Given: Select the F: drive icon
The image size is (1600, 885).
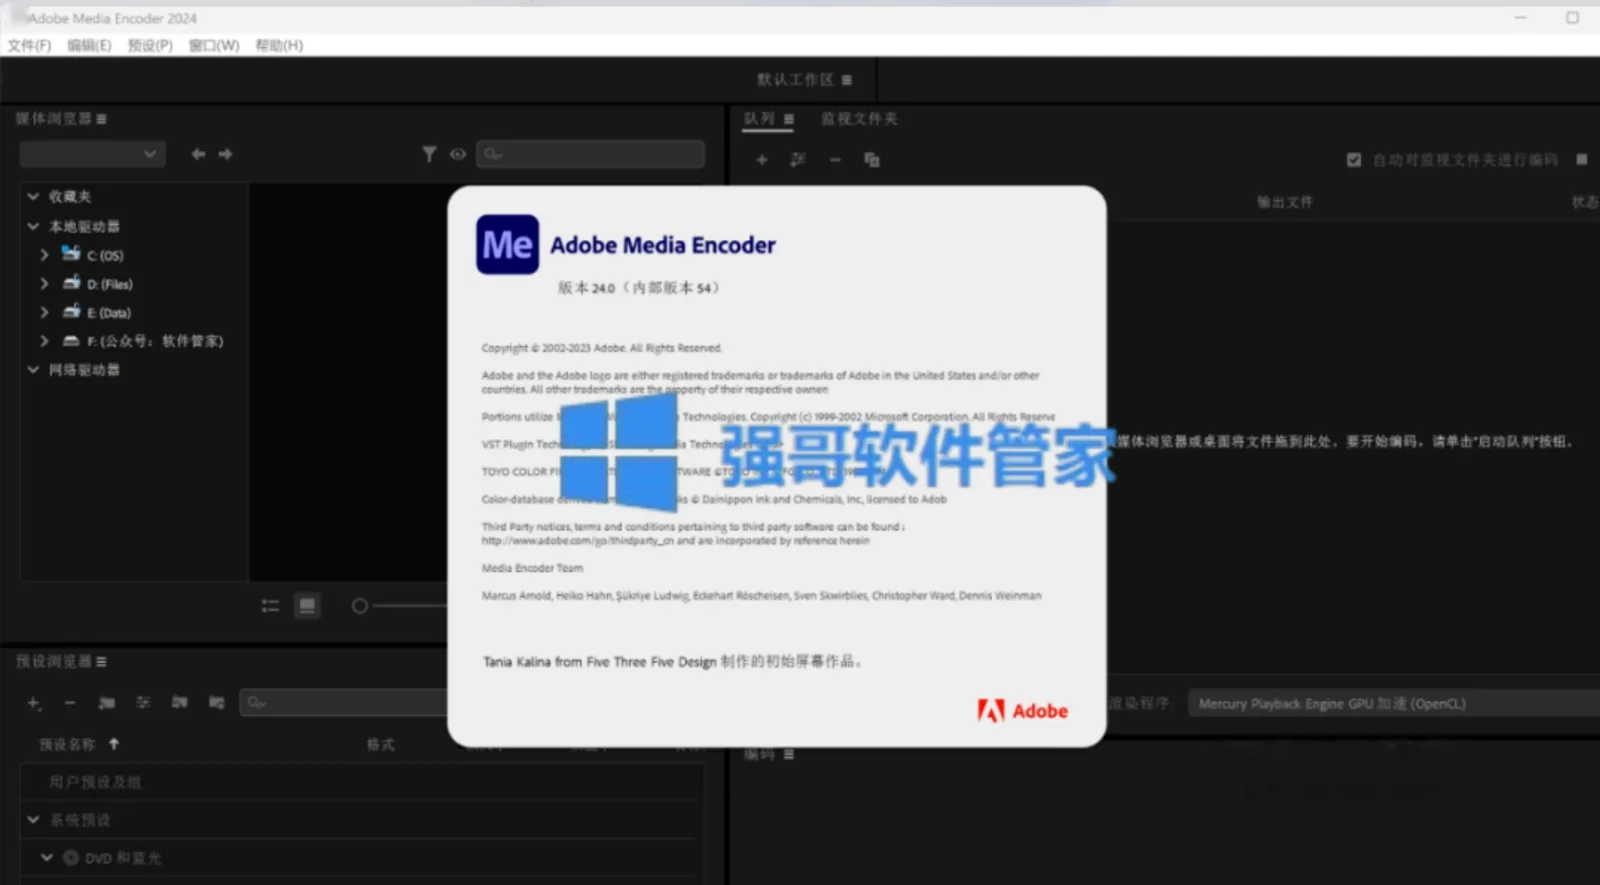Looking at the screenshot, I should coord(71,341).
